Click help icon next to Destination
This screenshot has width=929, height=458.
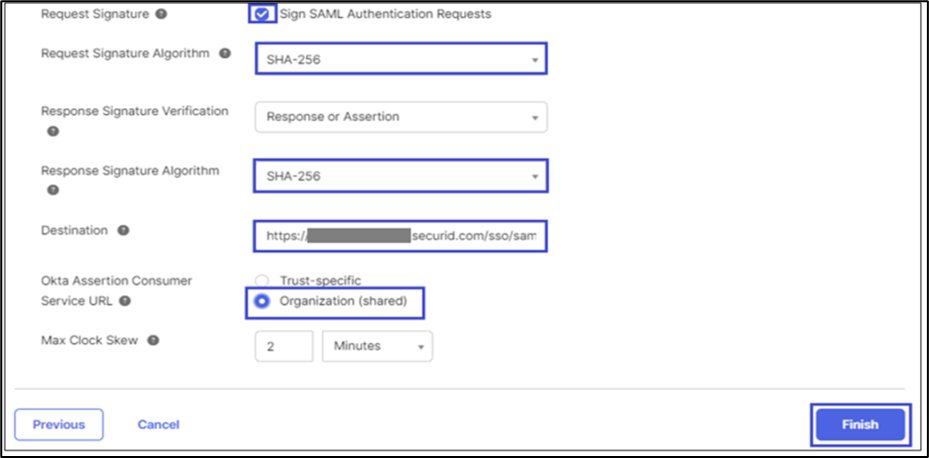pos(123,231)
